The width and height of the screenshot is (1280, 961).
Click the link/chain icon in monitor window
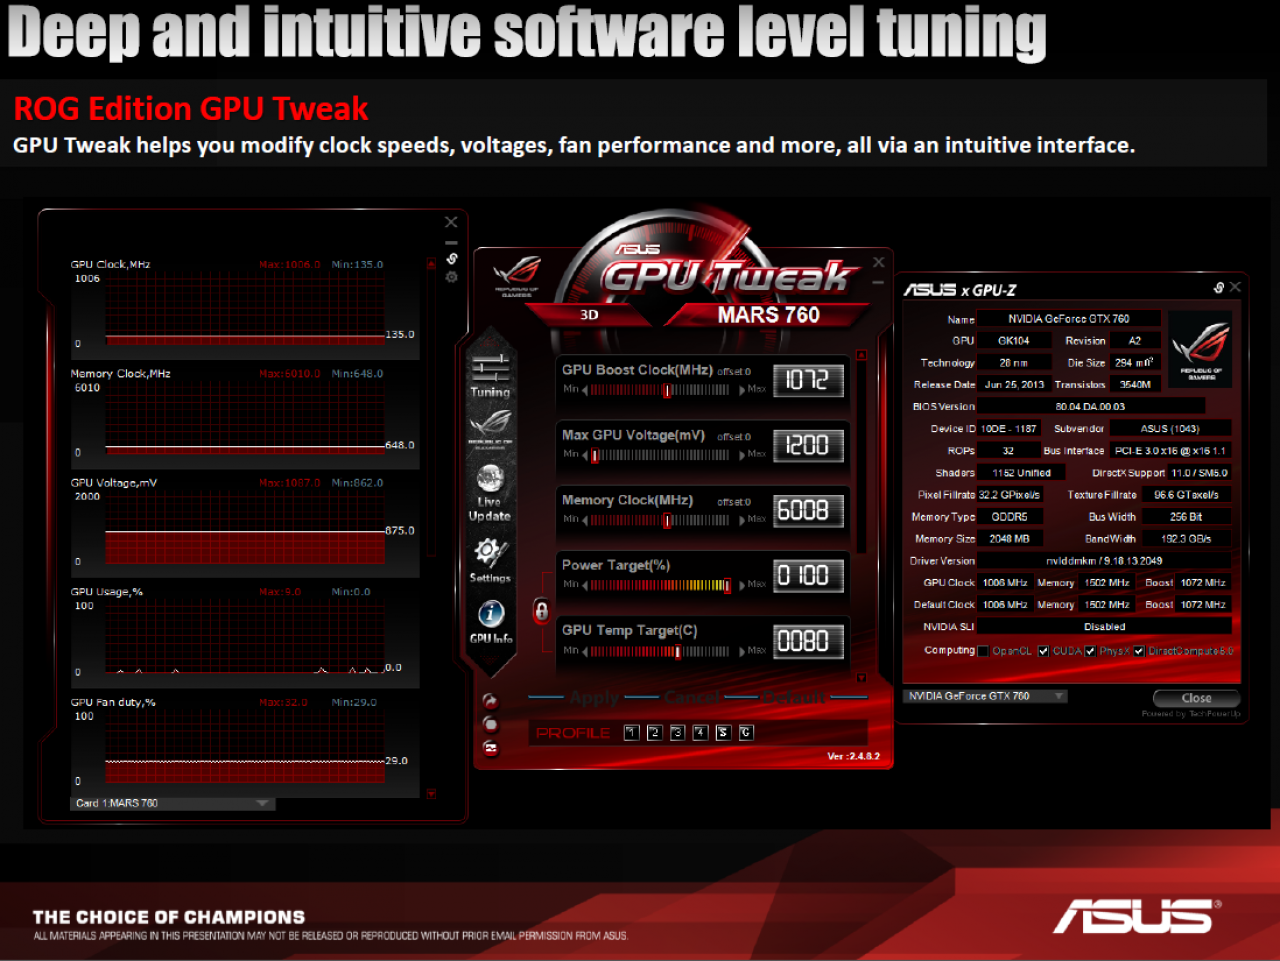(451, 259)
